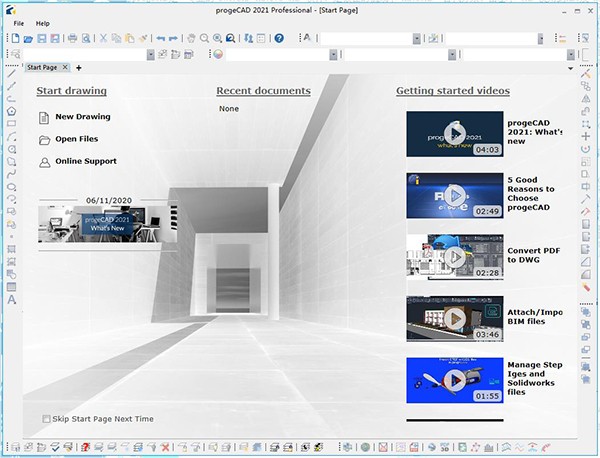Select the Text tool (A) in left toolbar
Screen dimensions: 600x458
point(11,299)
